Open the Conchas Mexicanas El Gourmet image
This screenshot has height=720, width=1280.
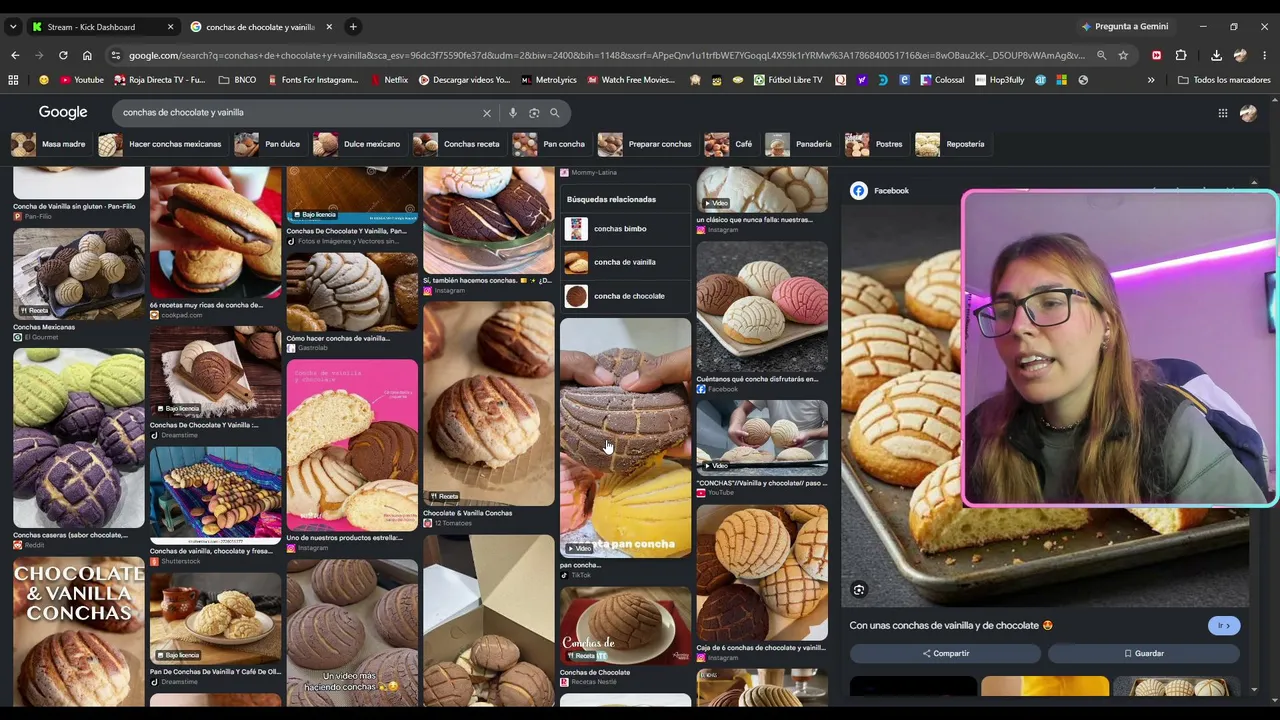point(79,275)
